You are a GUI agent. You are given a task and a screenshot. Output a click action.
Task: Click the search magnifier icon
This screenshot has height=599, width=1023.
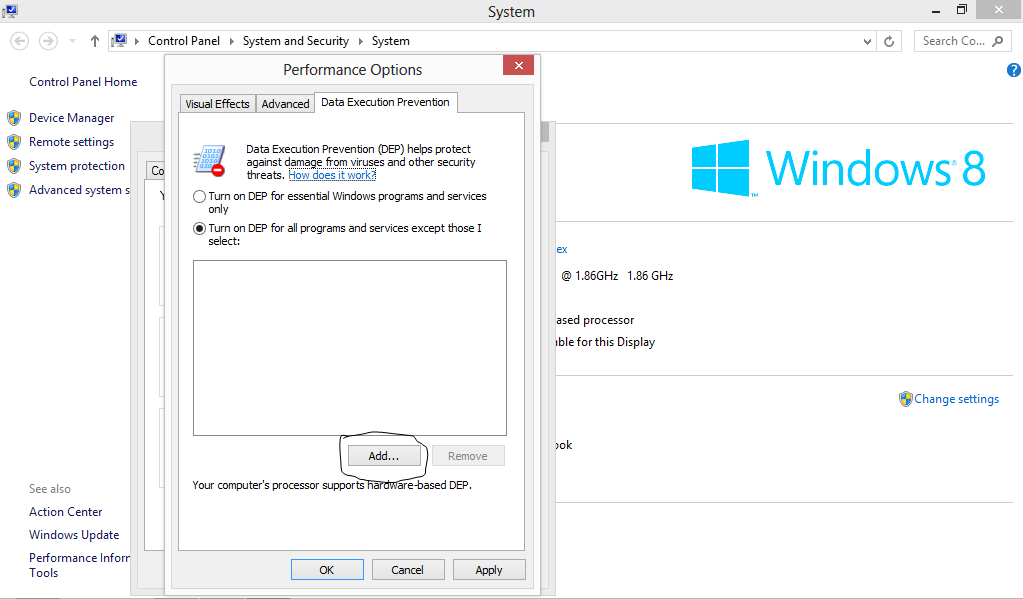pyautogui.click(x=998, y=41)
